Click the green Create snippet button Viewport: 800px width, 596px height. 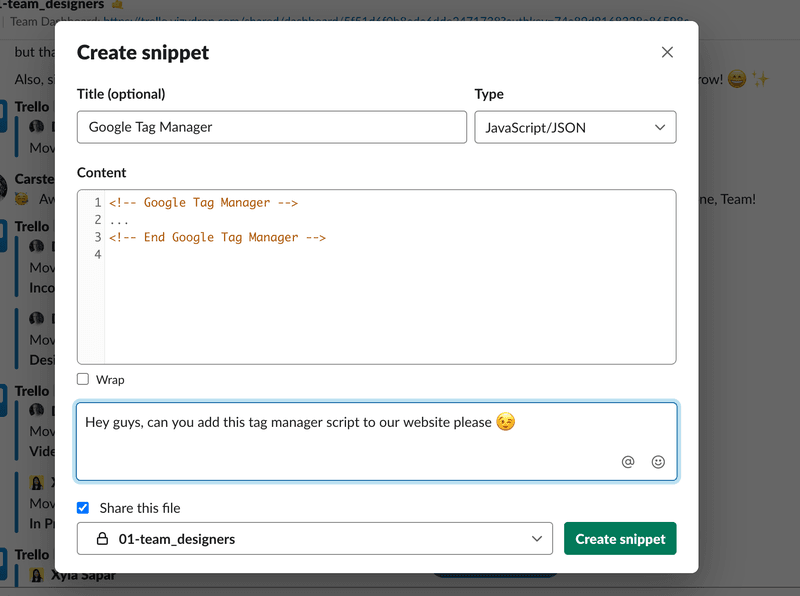pos(620,538)
